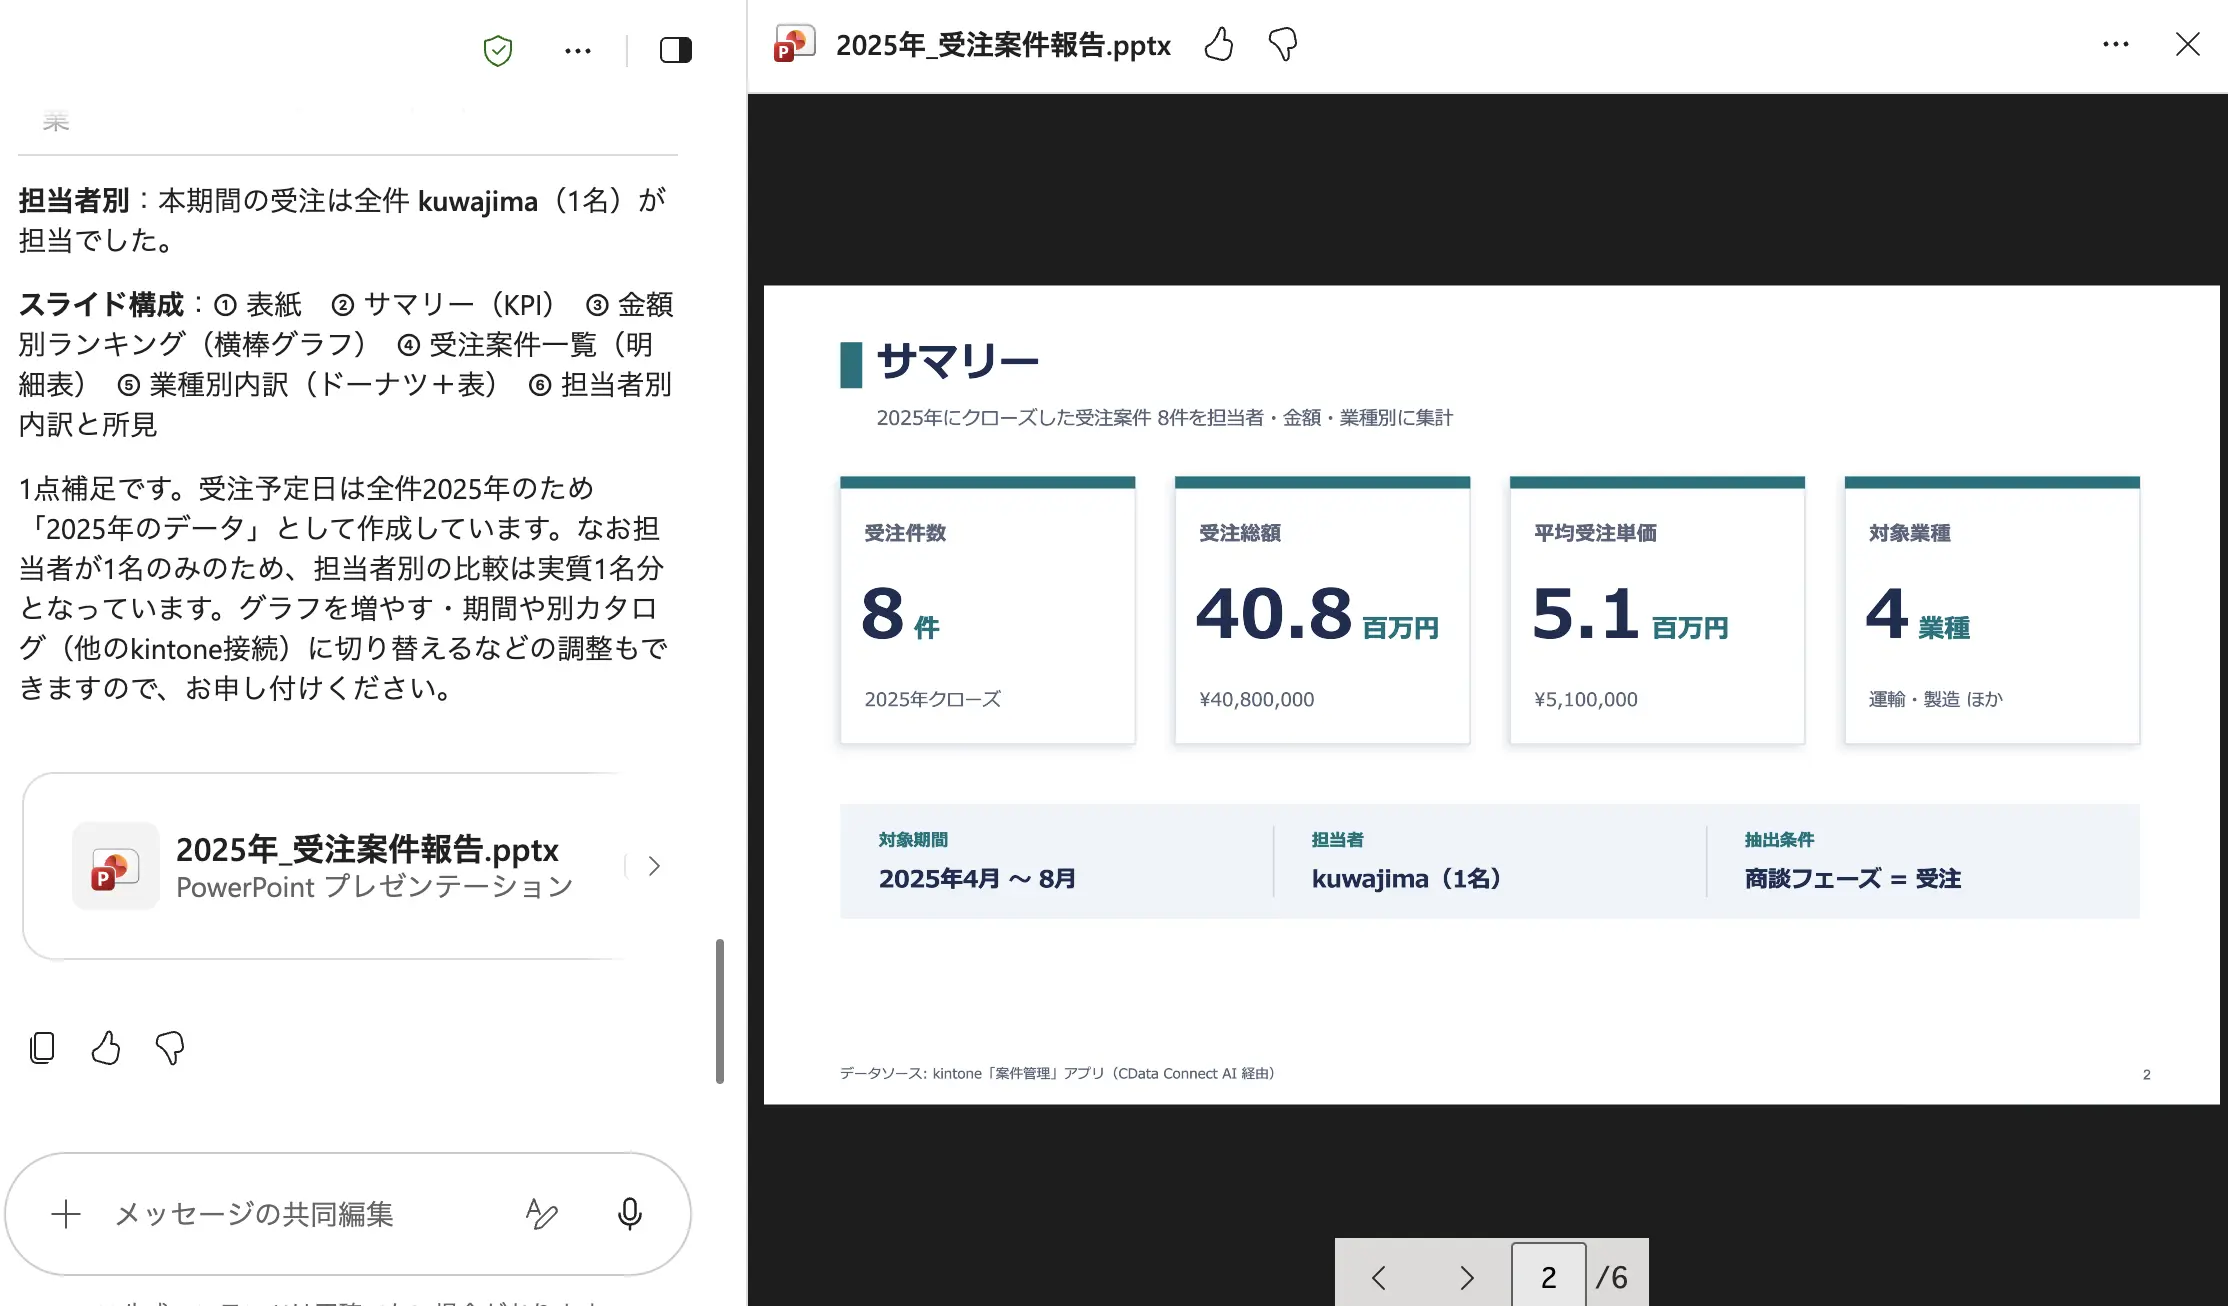The height and width of the screenshot is (1306, 2228).
Task: Dislike the previewed file with thumbs down
Action: 1283,44
